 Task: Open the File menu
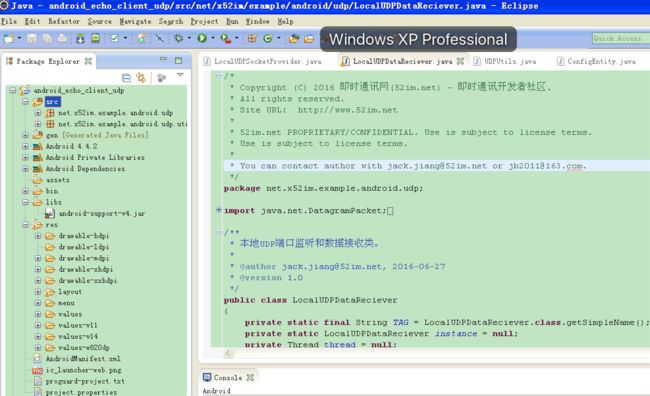(9, 21)
